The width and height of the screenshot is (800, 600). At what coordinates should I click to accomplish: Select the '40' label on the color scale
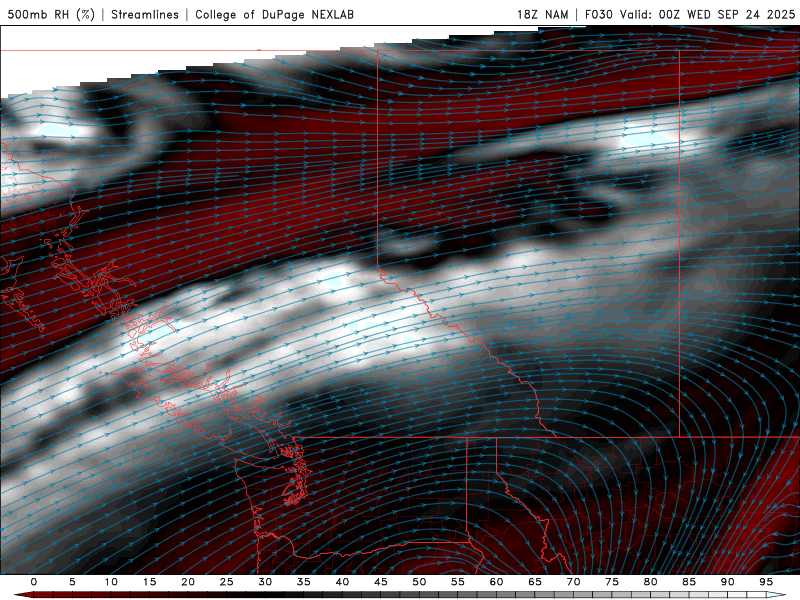coord(342,582)
